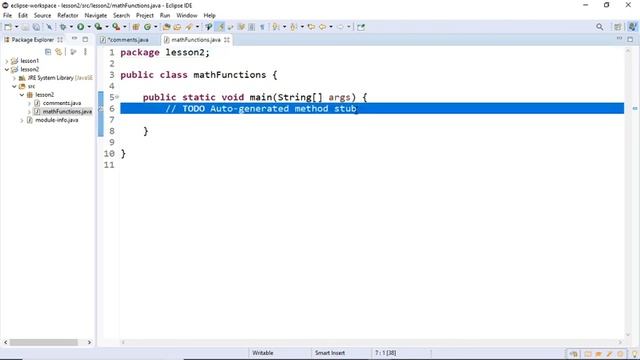
Task: Close the mathFunctions.java editor tab
Action: [x=227, y=40]
